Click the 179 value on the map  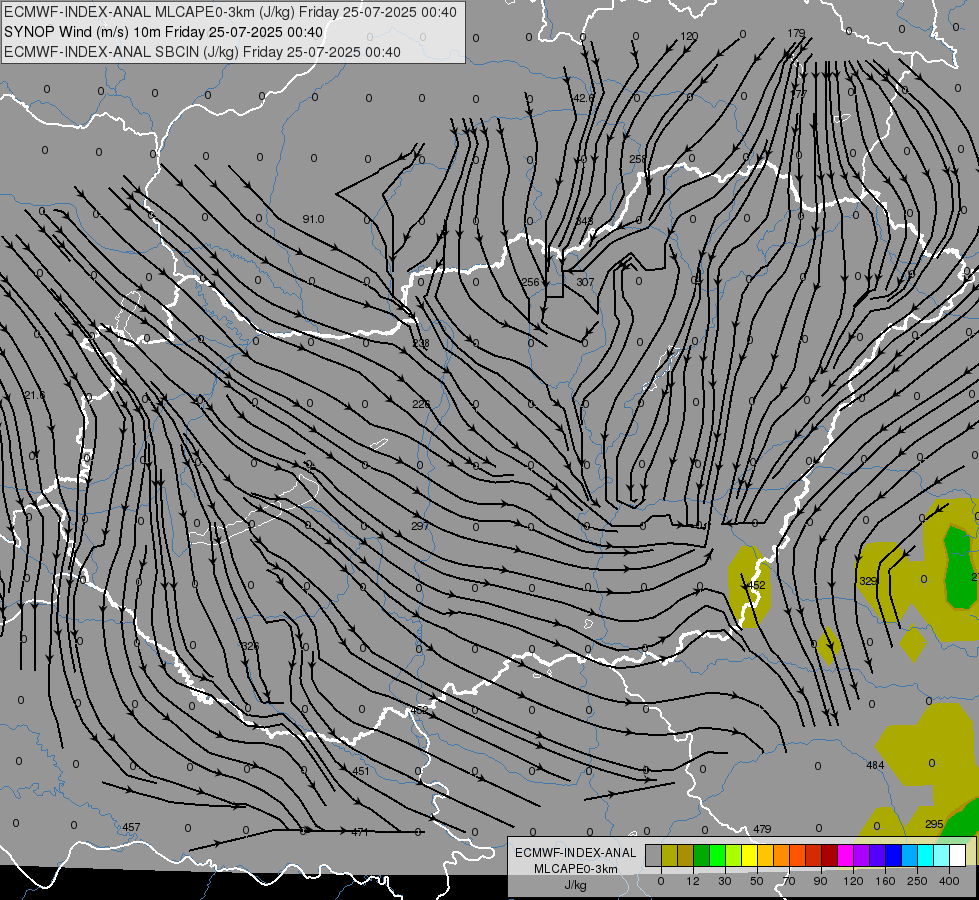tap(796, 33)
